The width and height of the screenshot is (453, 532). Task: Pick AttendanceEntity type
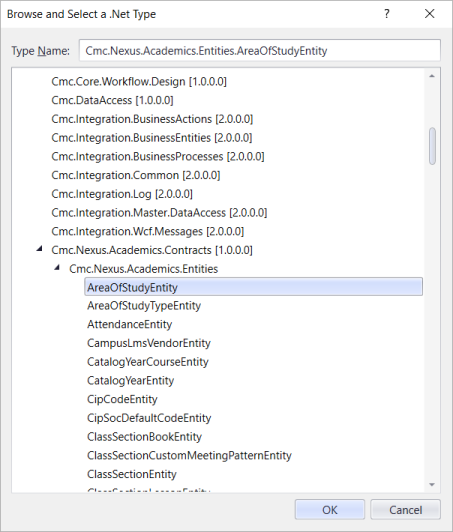[x=129, y=324]
